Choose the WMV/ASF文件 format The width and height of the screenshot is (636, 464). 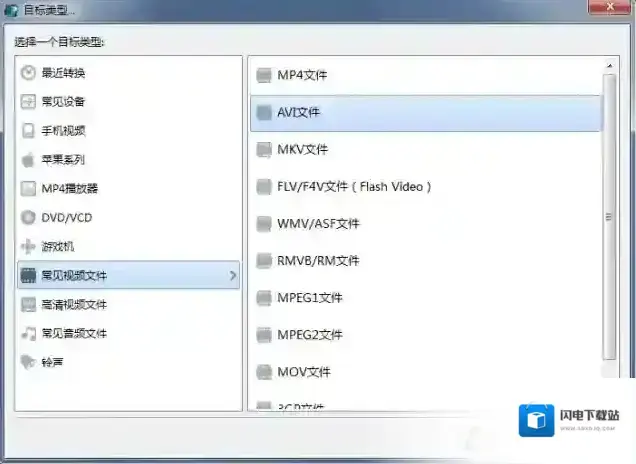318,223
